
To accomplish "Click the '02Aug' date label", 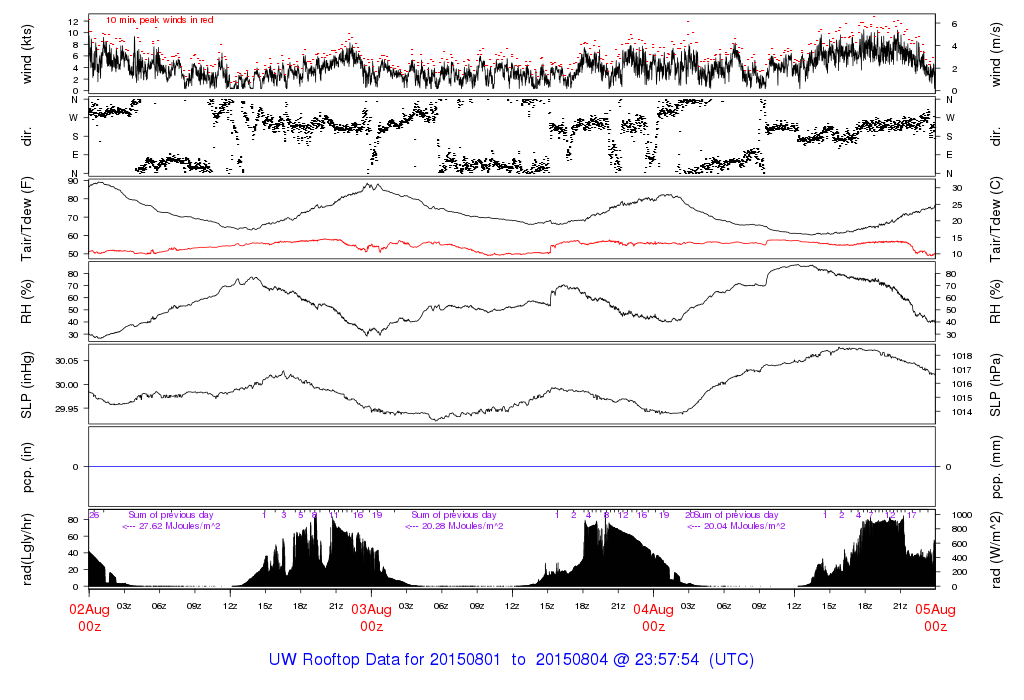I will click(89, 609).
